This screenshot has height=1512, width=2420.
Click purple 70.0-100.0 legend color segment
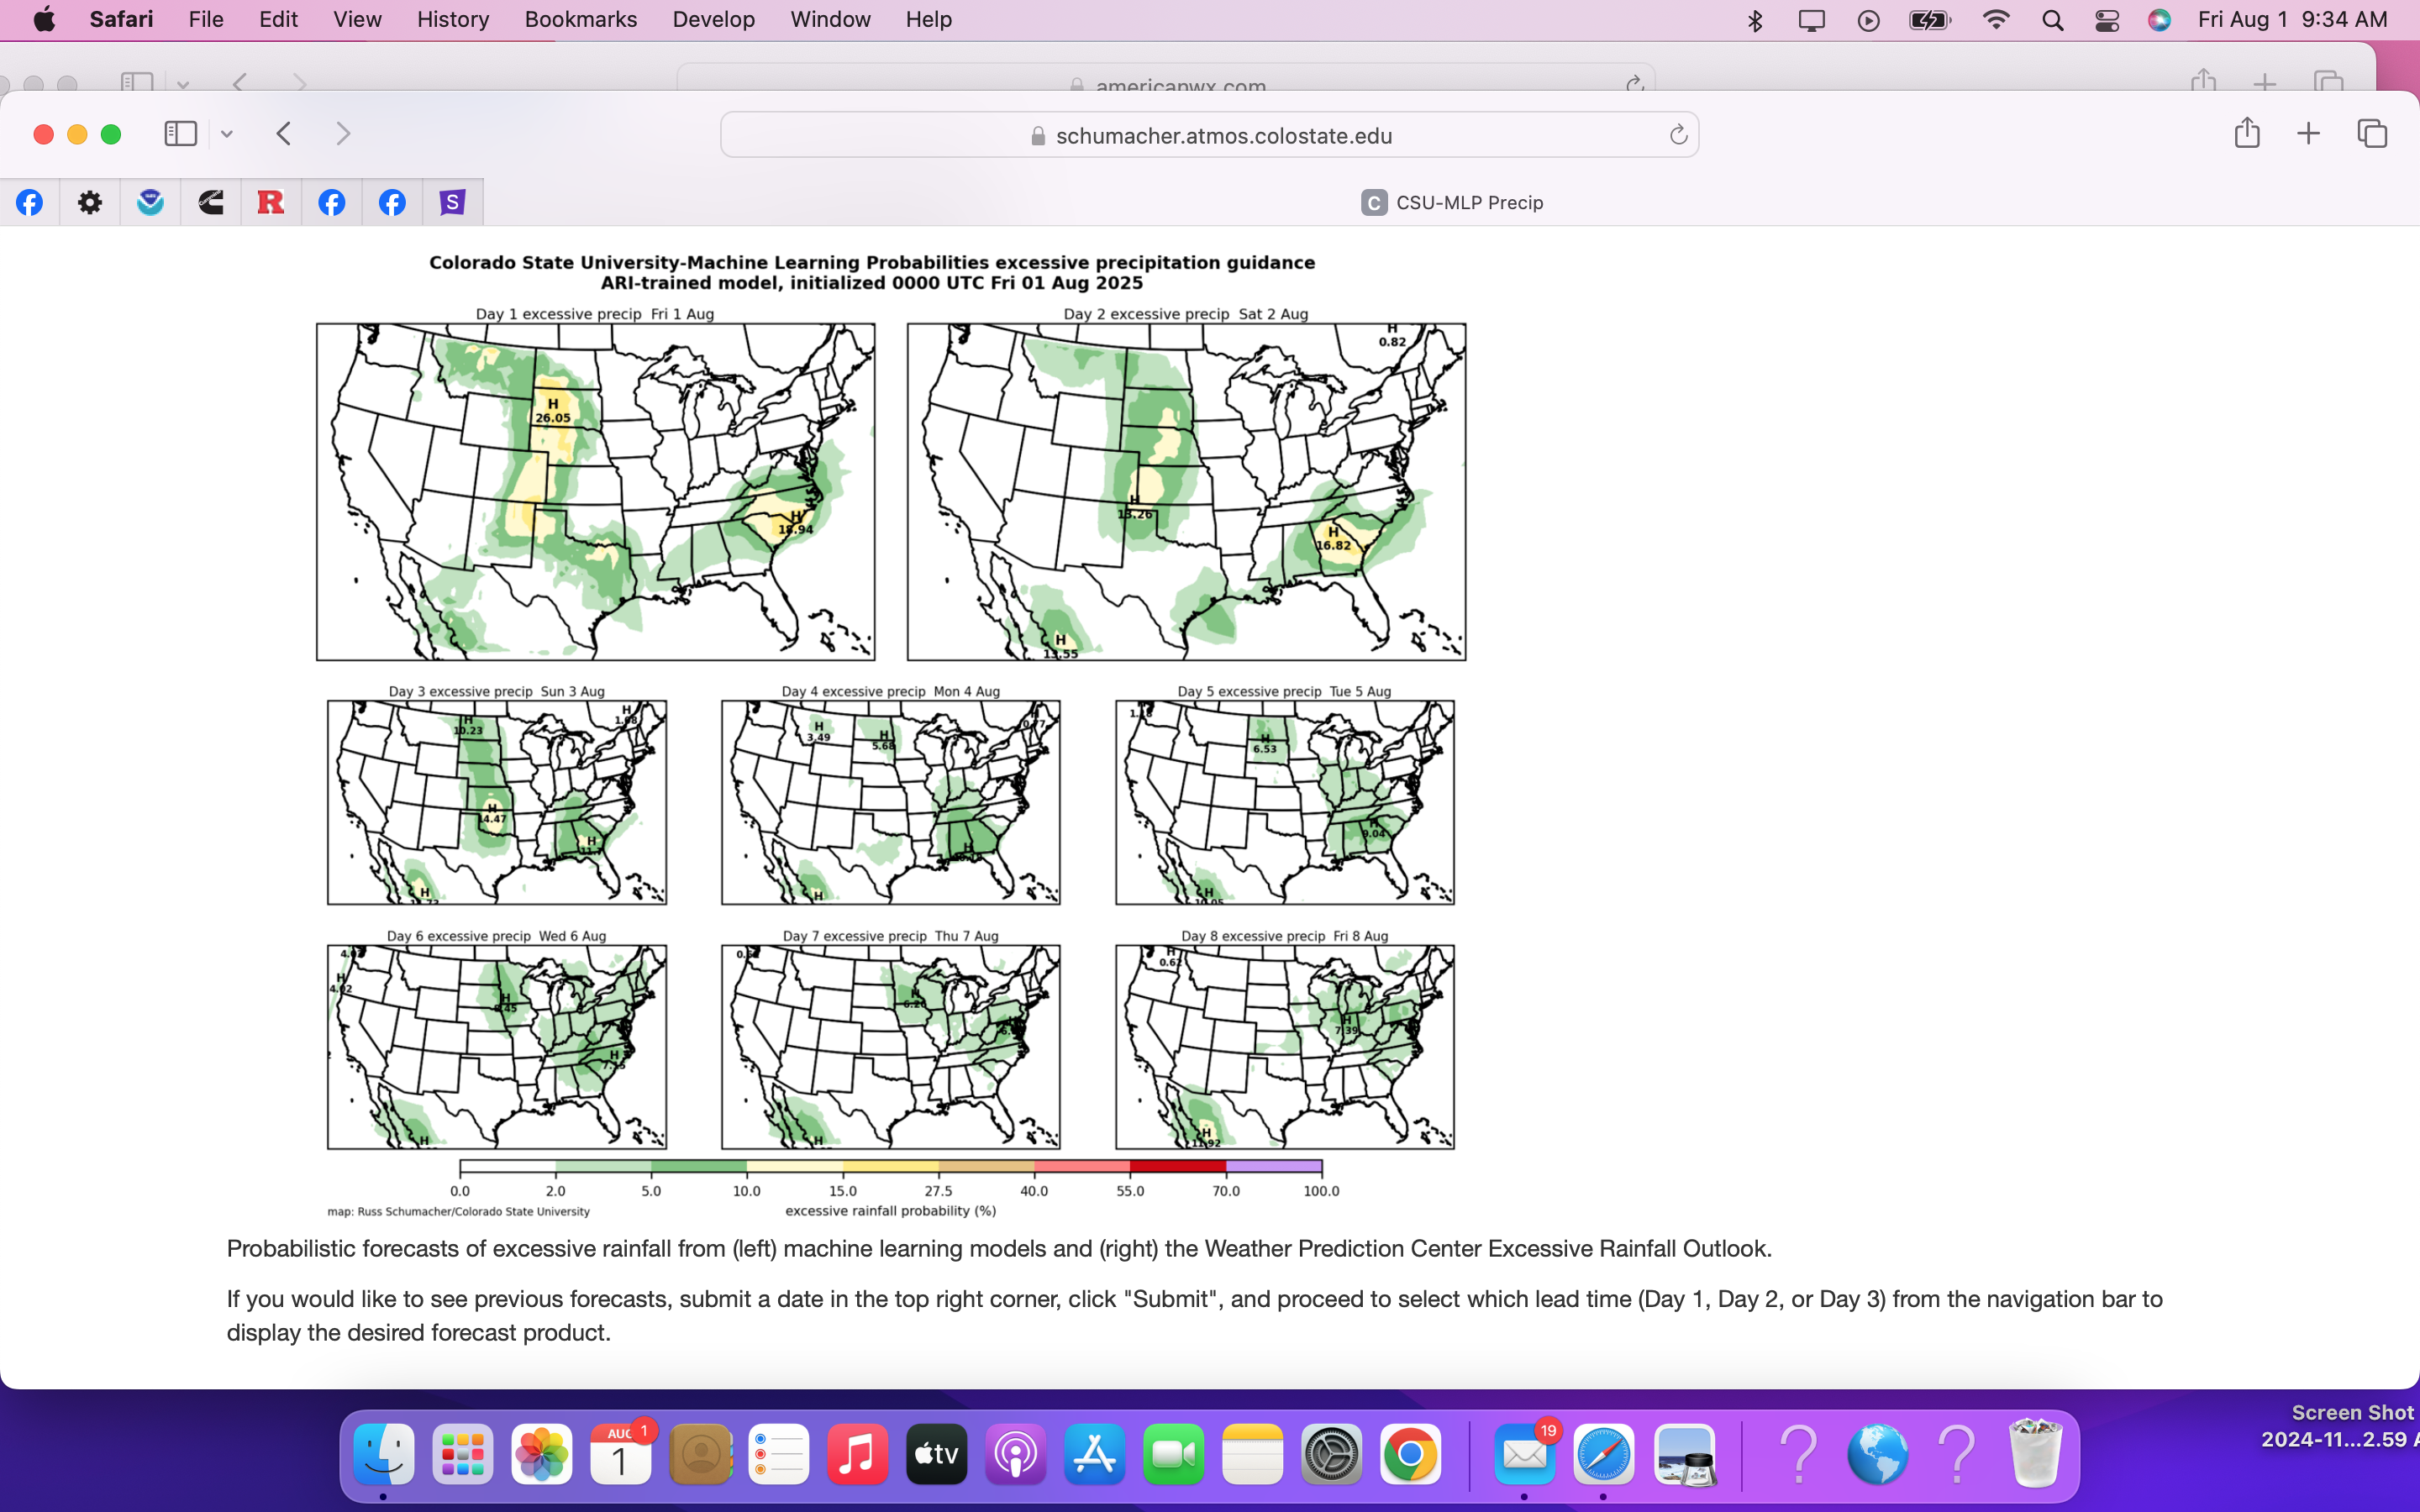point(1274,1166)
